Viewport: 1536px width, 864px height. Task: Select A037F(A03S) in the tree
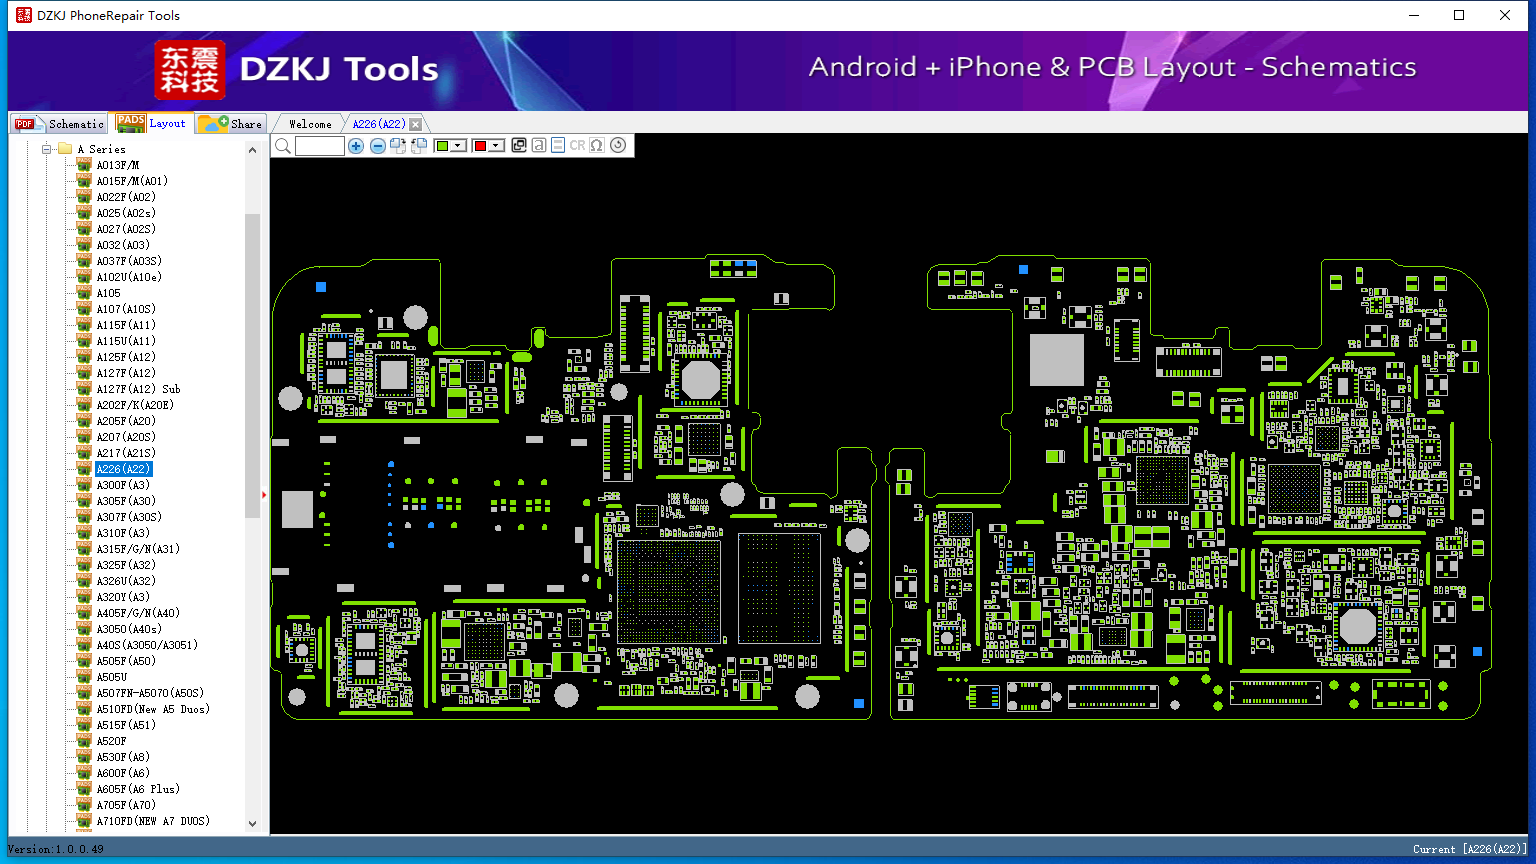pos(129,261)
